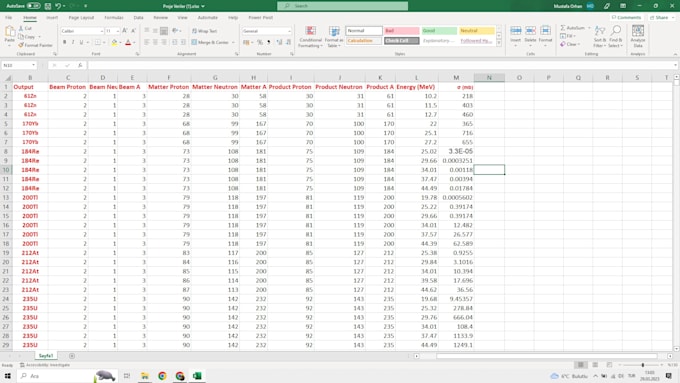This screenshot has width=680, height=383.
Task: Apply the Neutral cell style
Action: 477,31
